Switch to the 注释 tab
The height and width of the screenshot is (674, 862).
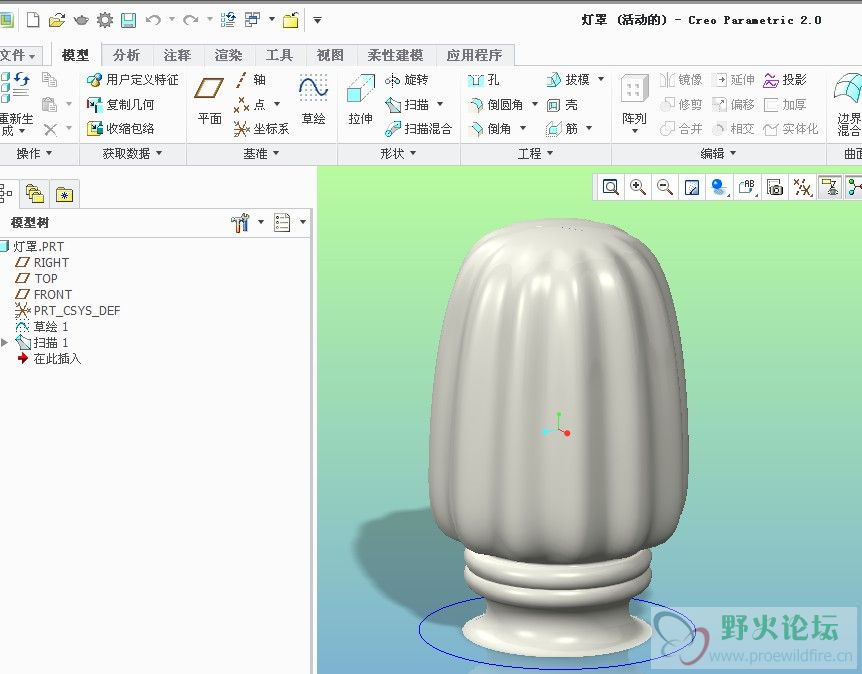click(x=177, y=55)
